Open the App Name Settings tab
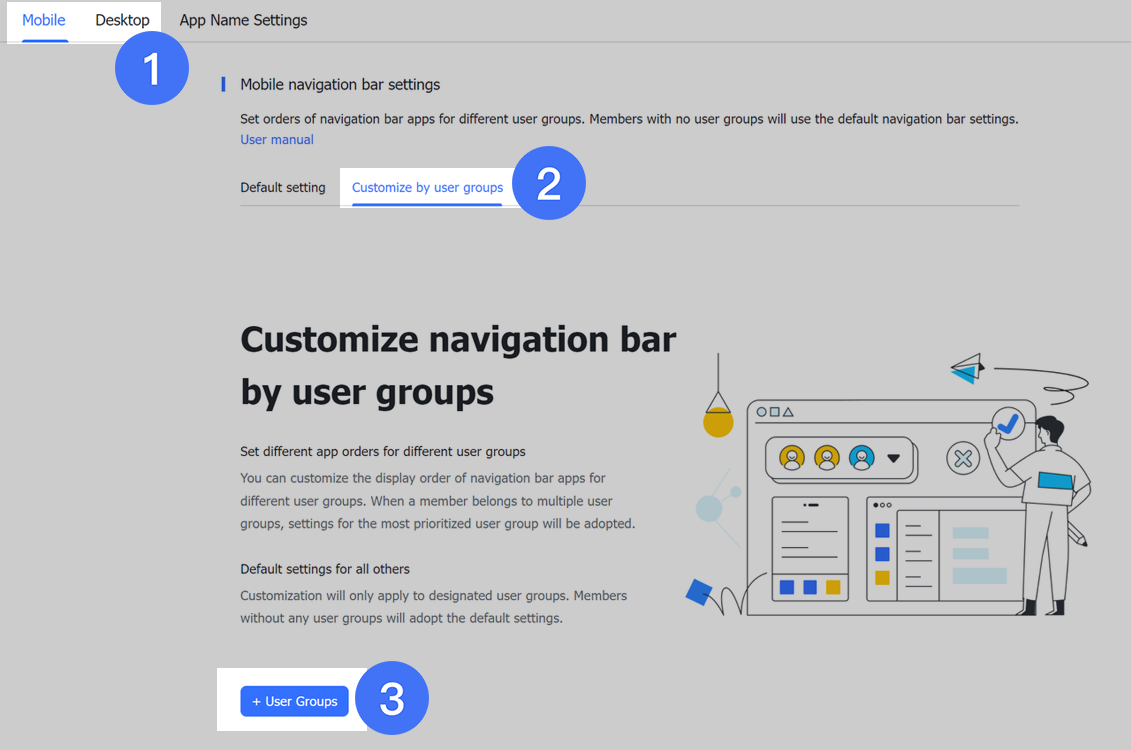Viewport: 1131px width, 750px height. (243, 19)
